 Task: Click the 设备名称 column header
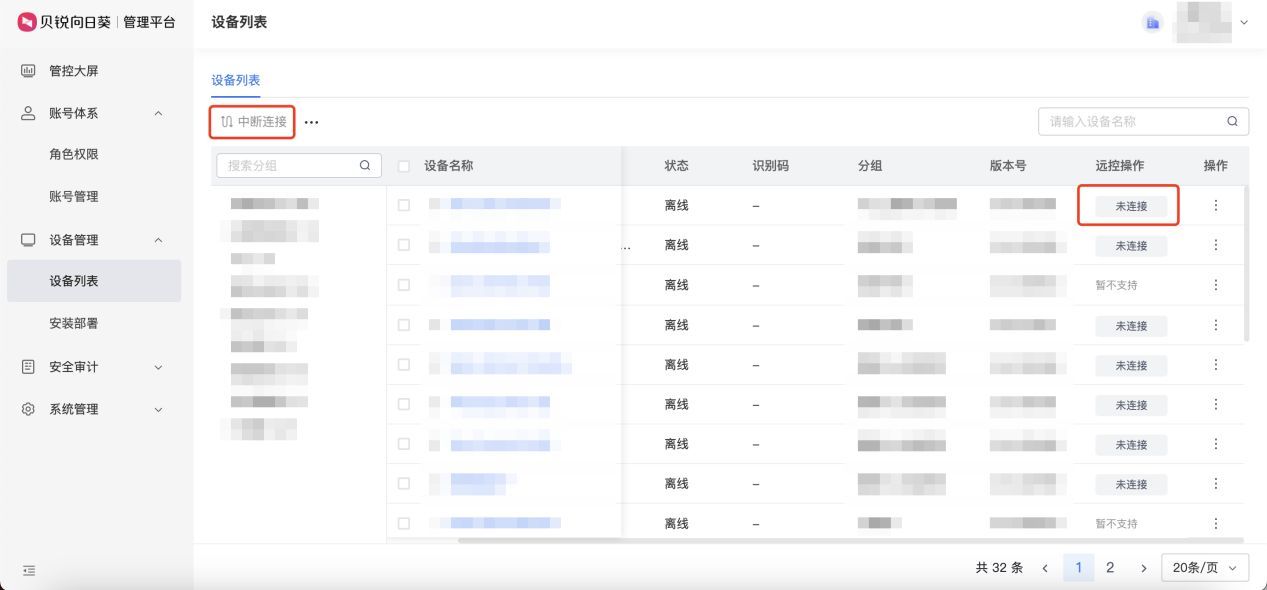click(448, 166)
